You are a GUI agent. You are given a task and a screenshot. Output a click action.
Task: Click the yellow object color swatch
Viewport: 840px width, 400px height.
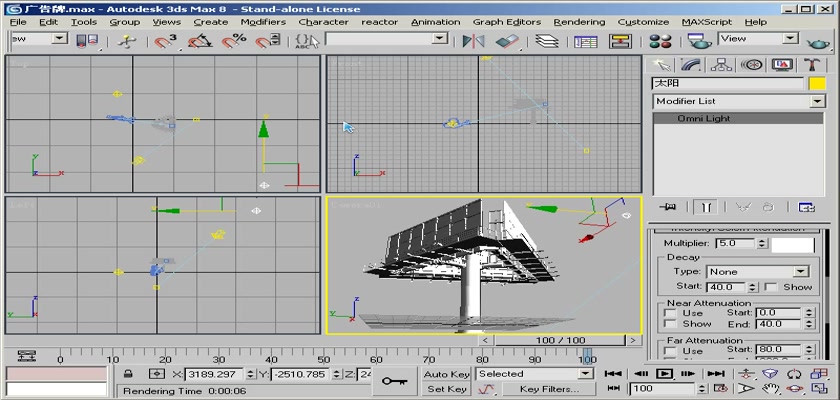point(817,83)
